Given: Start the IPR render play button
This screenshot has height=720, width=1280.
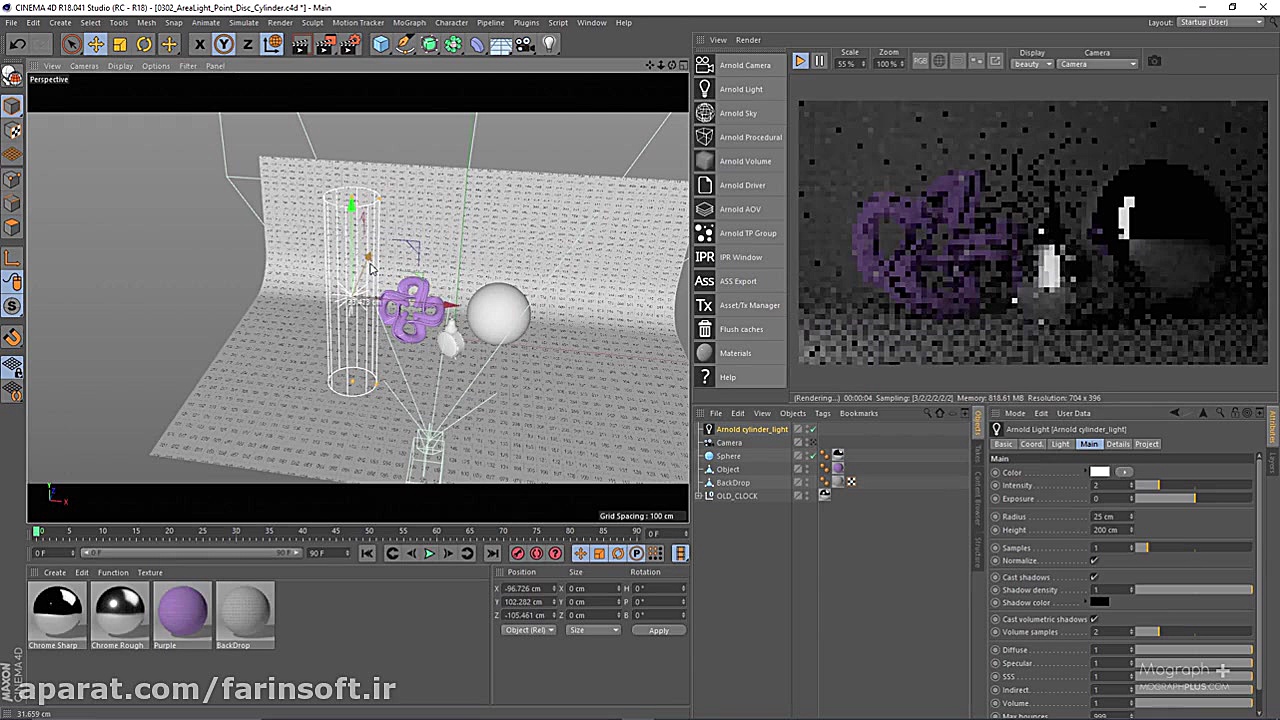Looking at the screenshot, I should click(x=800, y=61).
